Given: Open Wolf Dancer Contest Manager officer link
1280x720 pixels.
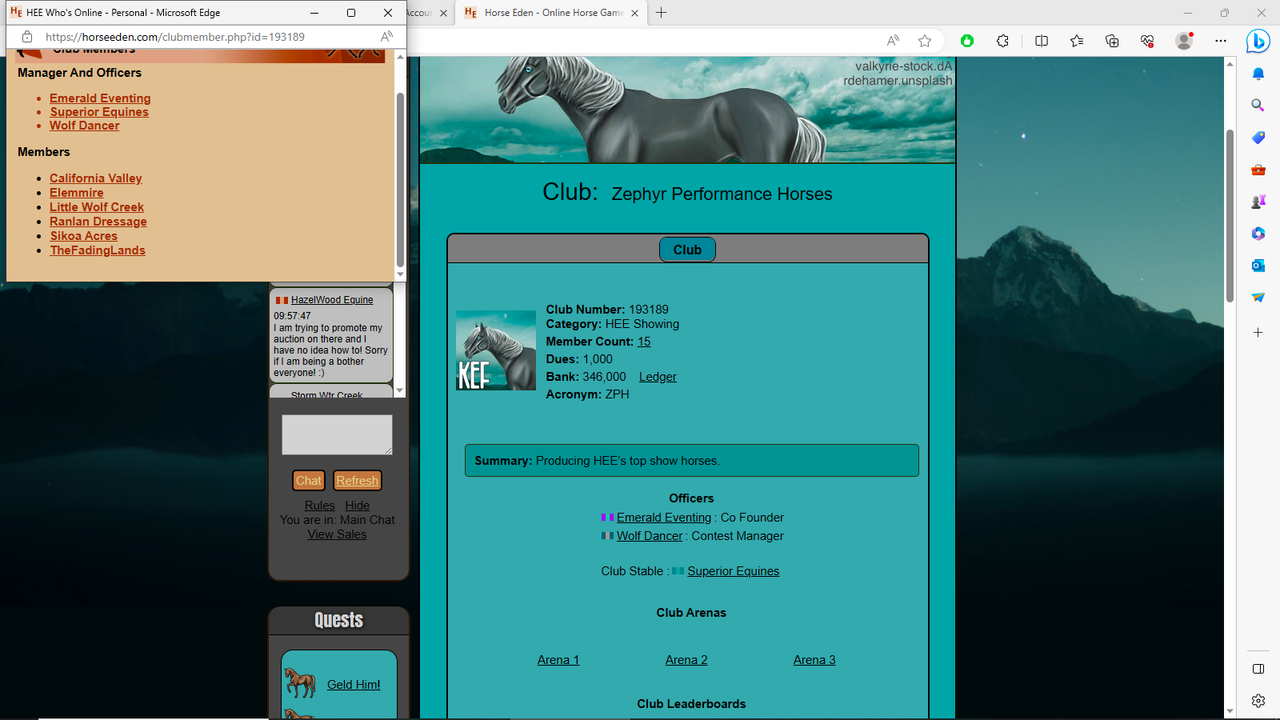Looking at the screenshot, I should click(649, 536).
